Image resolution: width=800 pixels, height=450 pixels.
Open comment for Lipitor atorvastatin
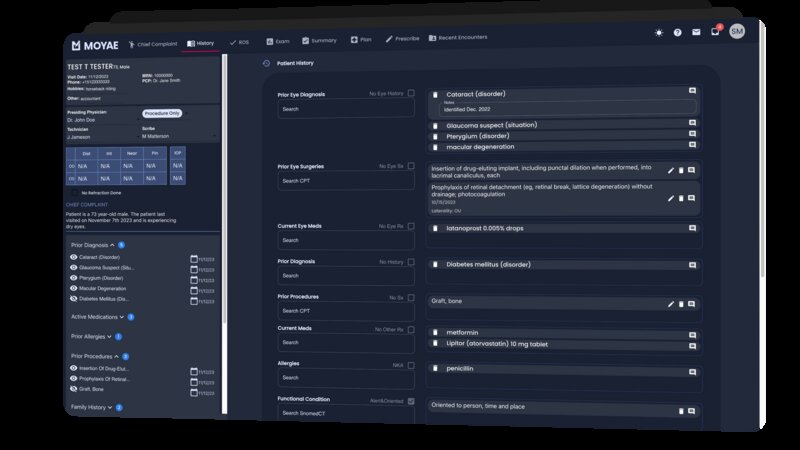692,346
